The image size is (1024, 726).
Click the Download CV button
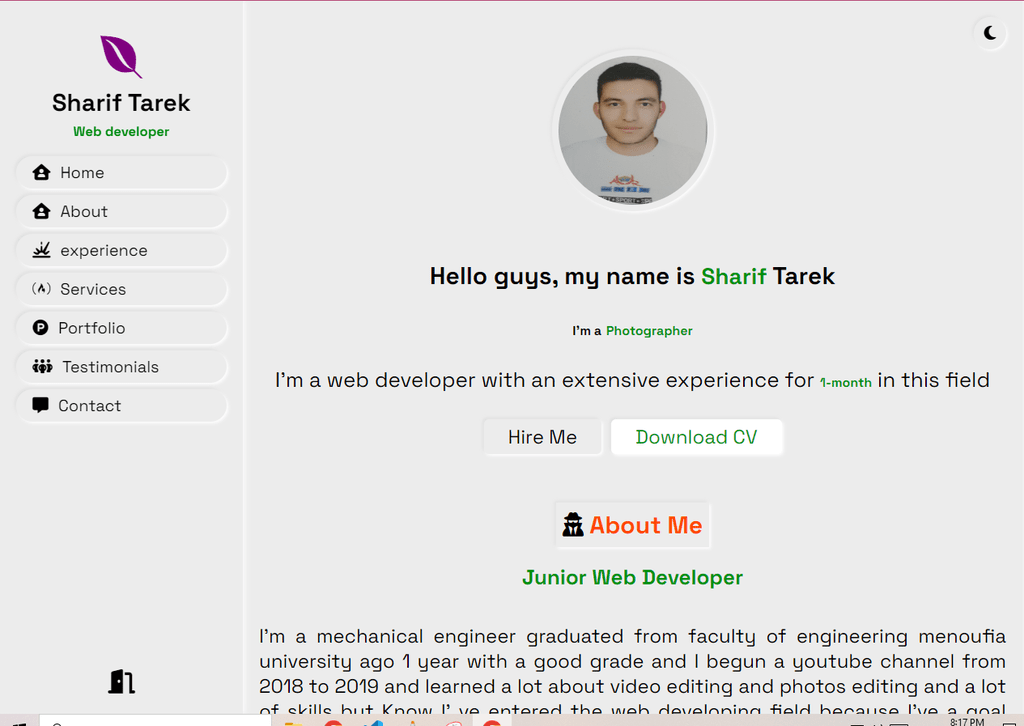pyautogui.click(x=696, y=437)
